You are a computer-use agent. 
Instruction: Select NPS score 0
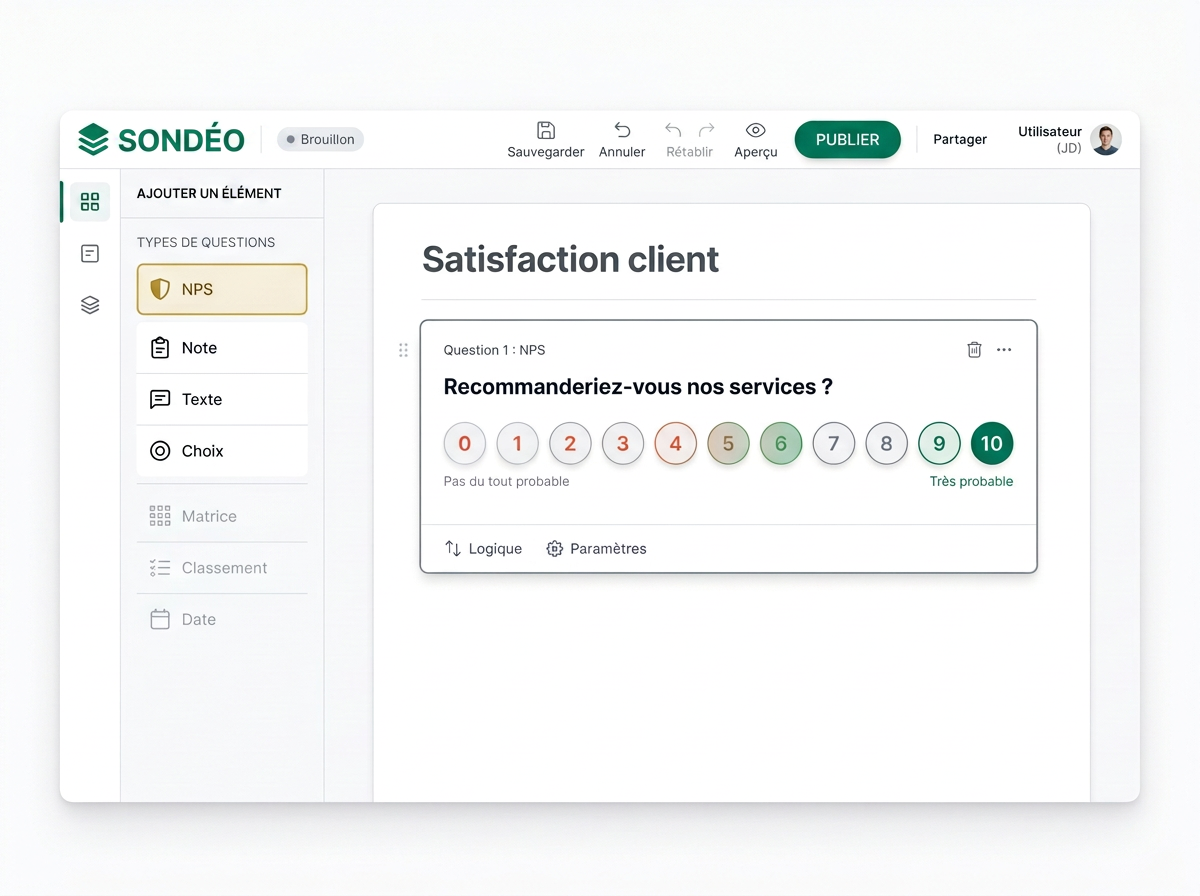(465, 443)
